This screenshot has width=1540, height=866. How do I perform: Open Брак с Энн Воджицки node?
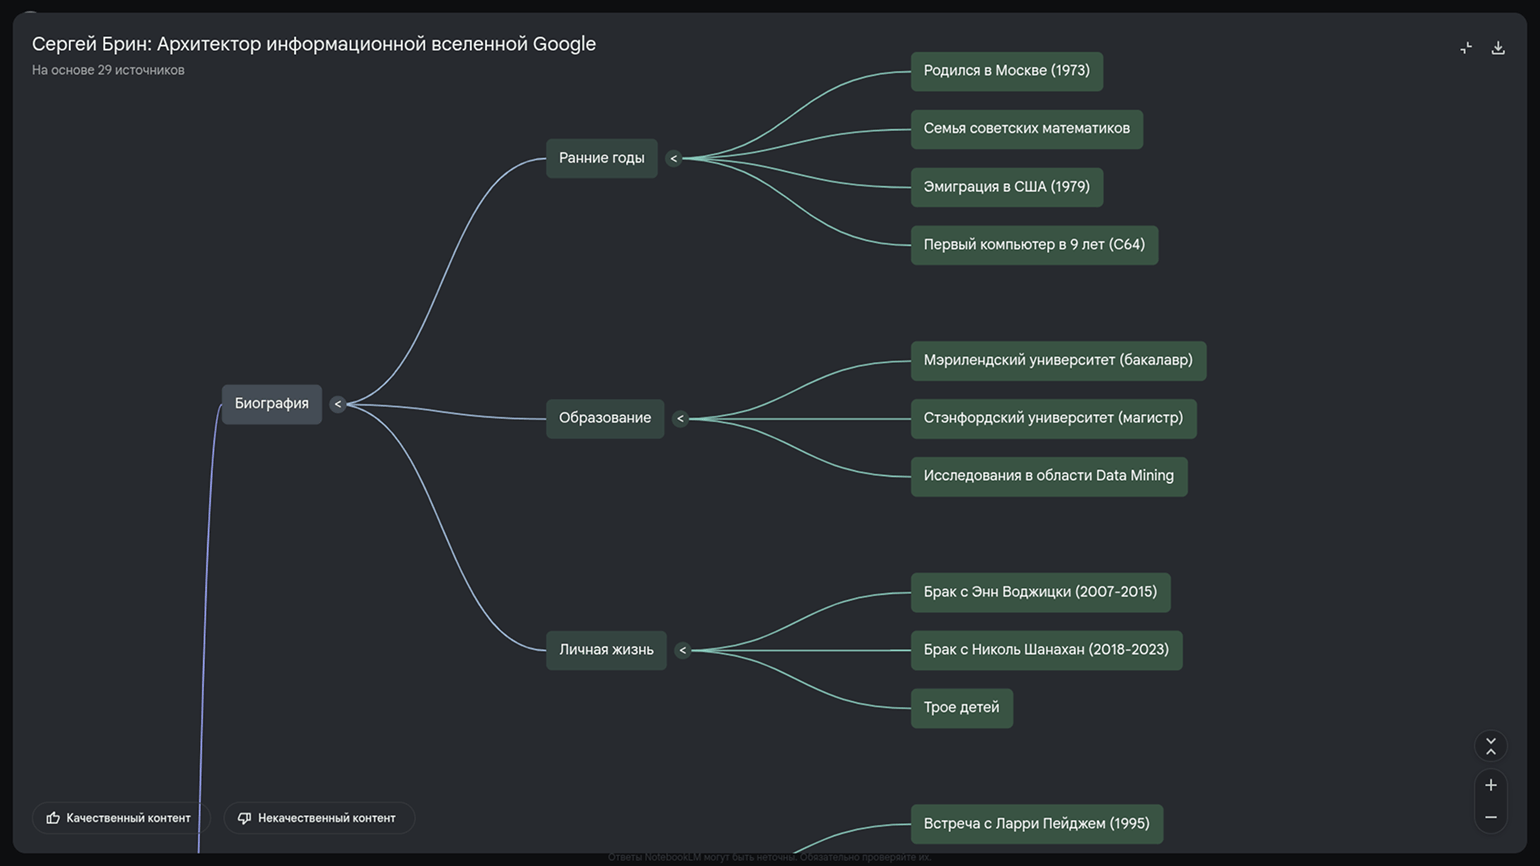point(1040,592)
